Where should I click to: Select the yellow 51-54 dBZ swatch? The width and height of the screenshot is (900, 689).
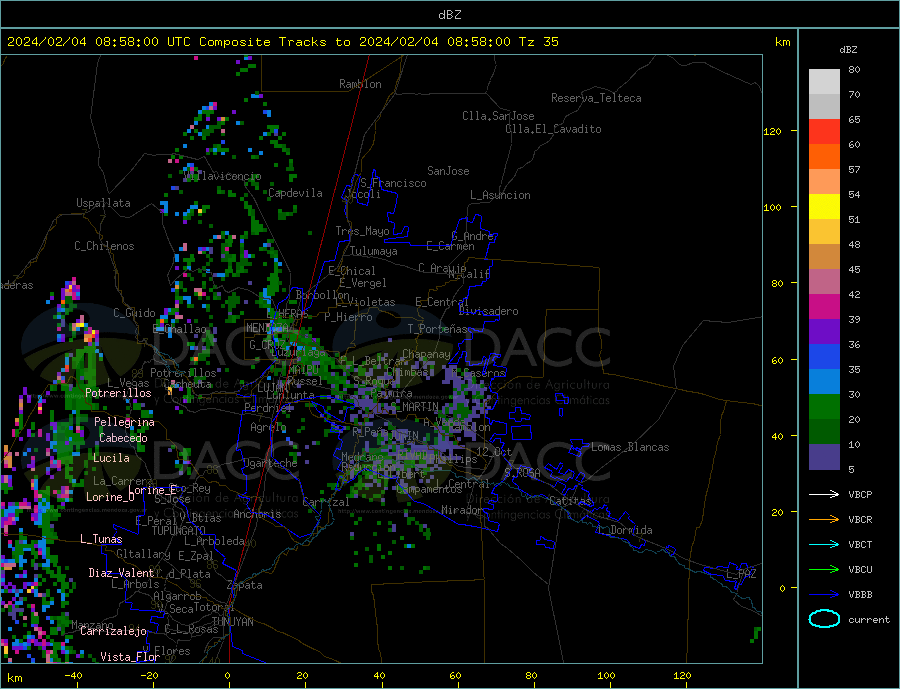click(824, 207)
